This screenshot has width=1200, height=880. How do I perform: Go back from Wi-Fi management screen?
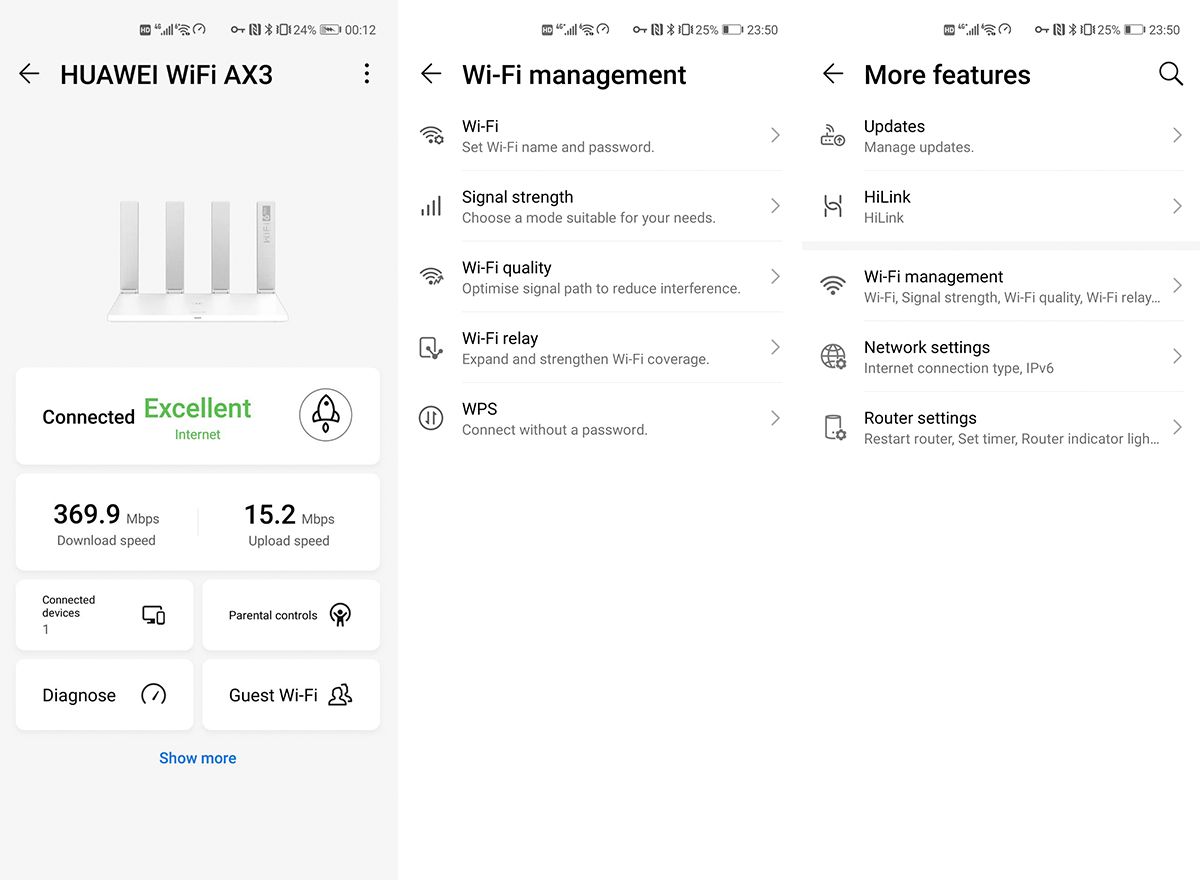pos(431,74)
